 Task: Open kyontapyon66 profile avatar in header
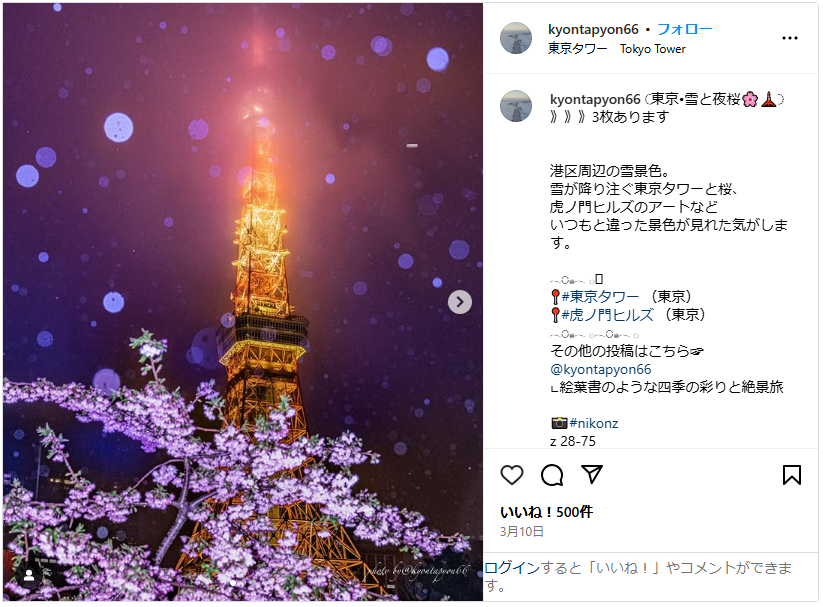click(x=516, y=38)
